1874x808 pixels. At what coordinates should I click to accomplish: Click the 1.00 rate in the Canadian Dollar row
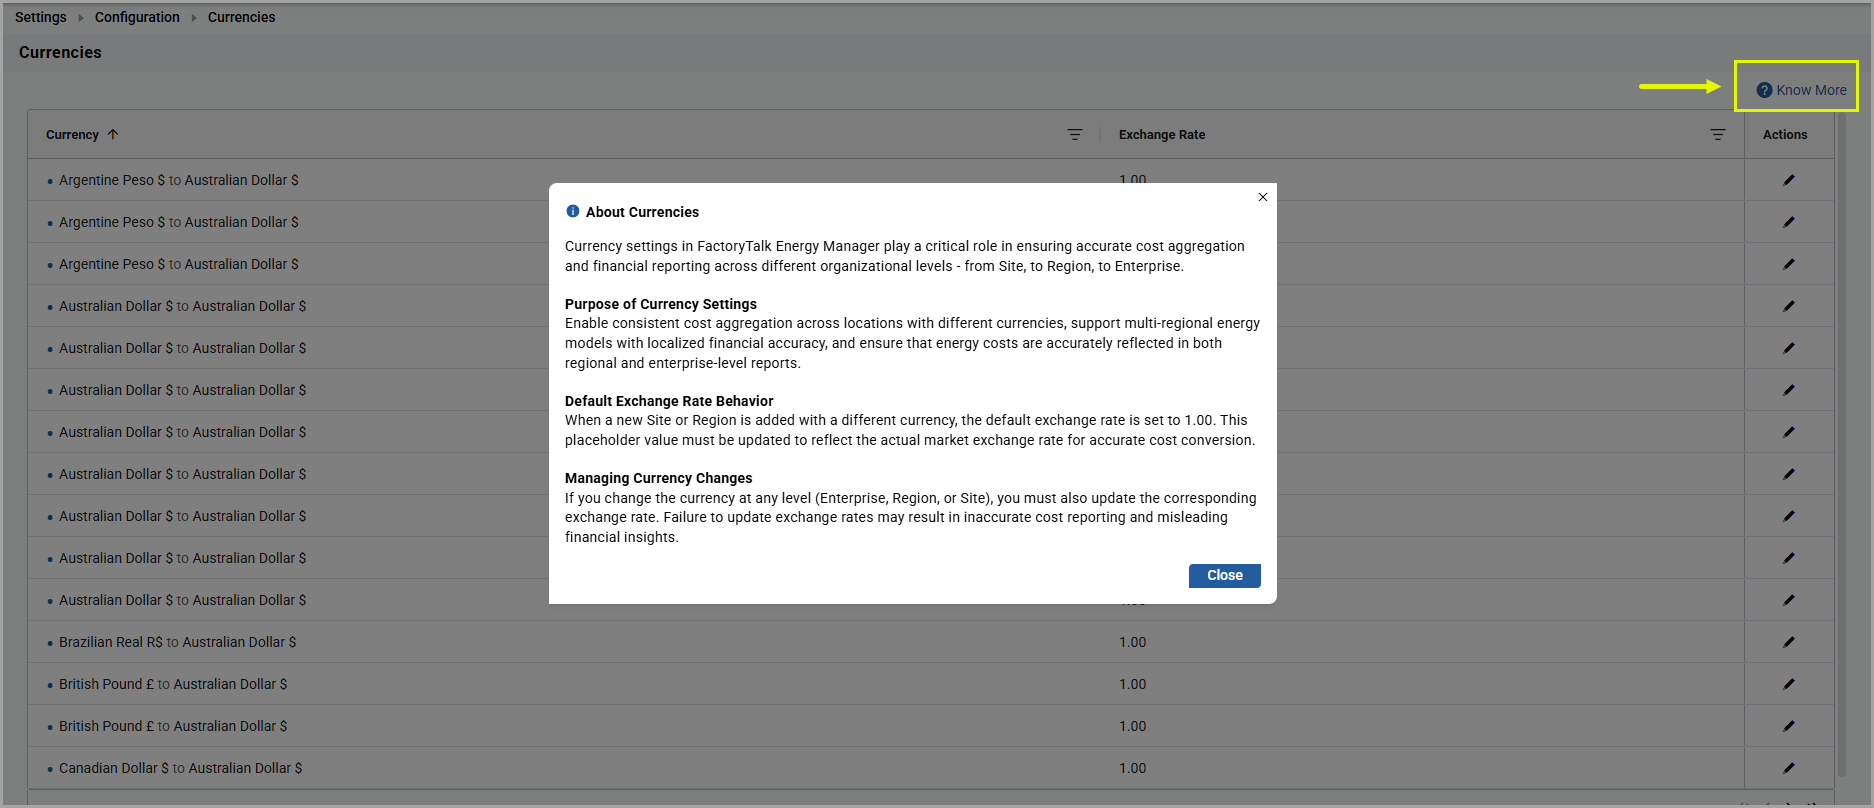(x=1132, y=768)
